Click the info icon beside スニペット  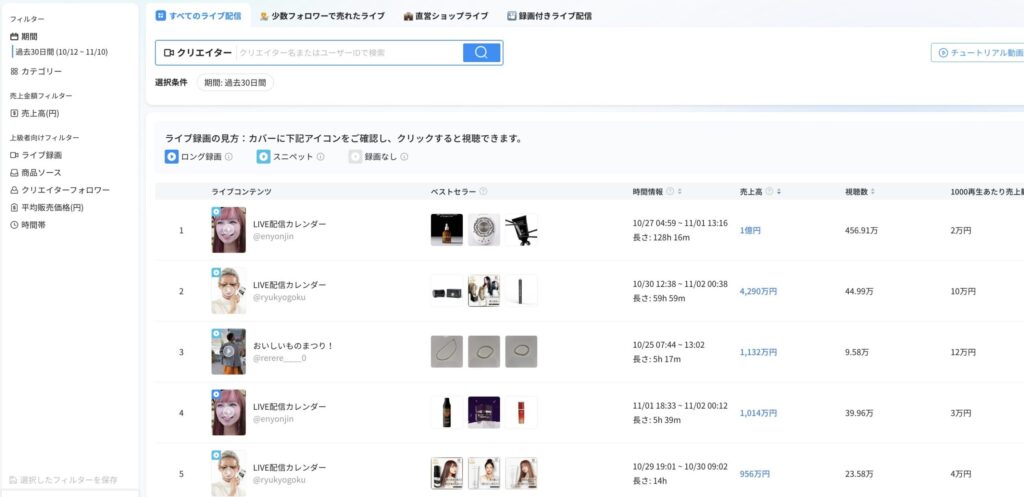pyautogui.click(x=321, y=157)
